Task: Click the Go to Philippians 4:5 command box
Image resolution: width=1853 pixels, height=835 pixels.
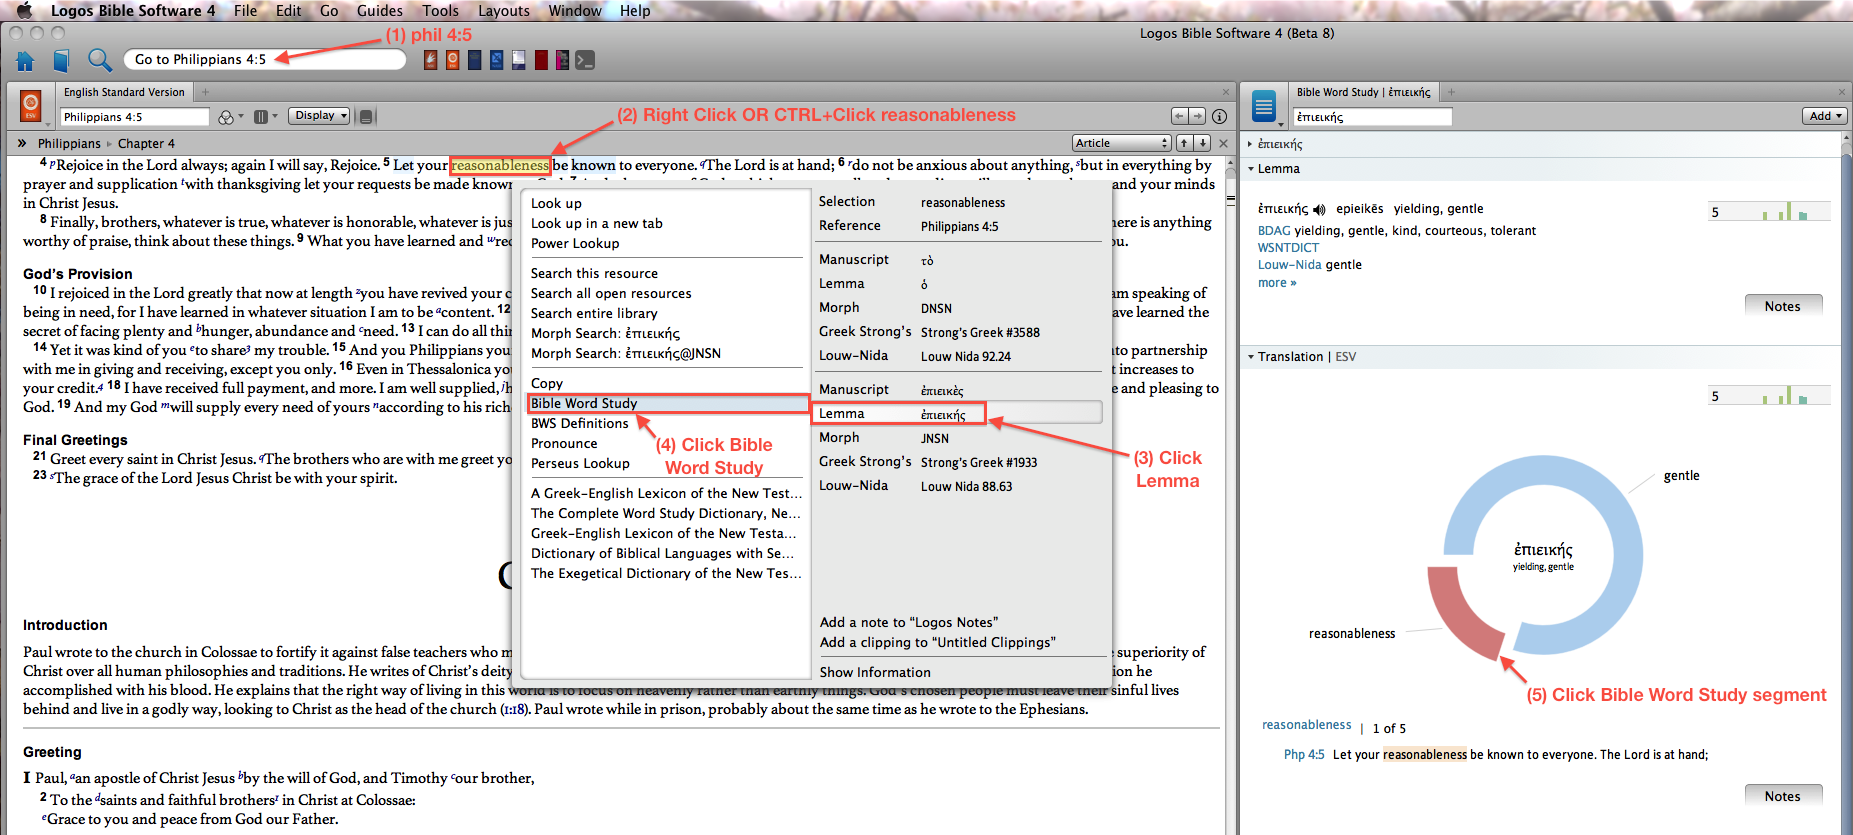Action: click(264, 60)
